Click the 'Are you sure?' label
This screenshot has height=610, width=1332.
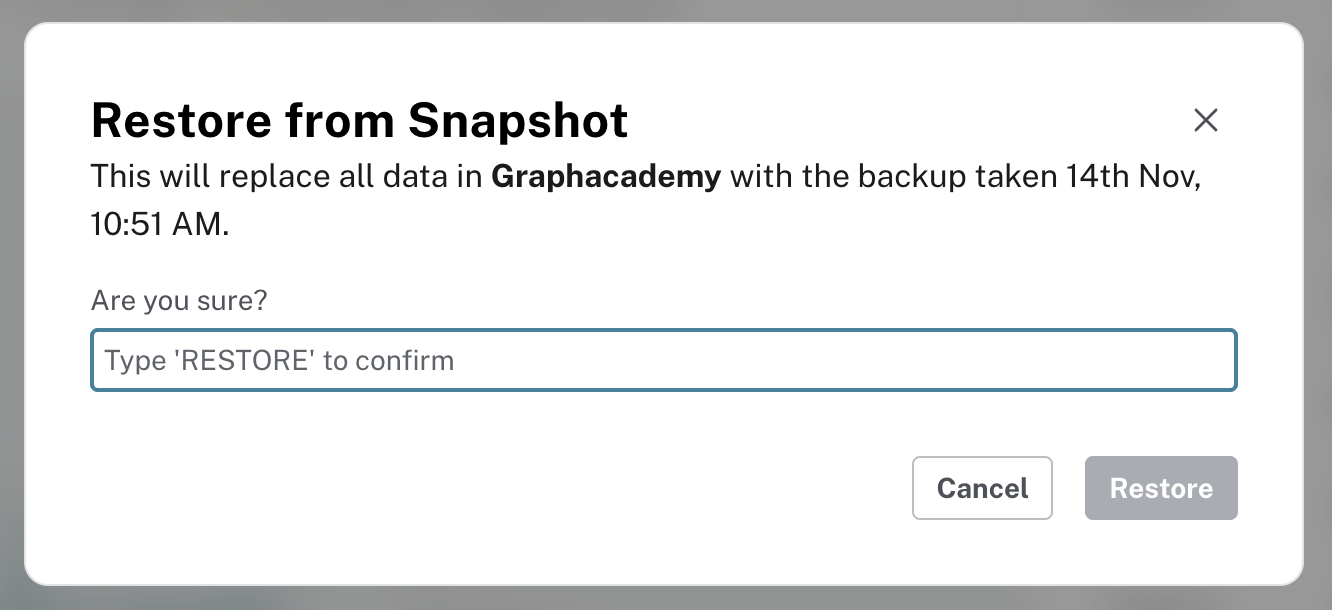coord(179,300)
